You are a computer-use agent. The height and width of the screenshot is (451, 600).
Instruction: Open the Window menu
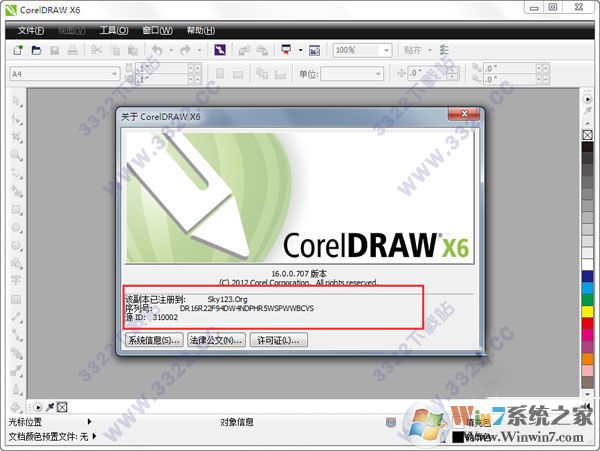(x=157, y=30)
